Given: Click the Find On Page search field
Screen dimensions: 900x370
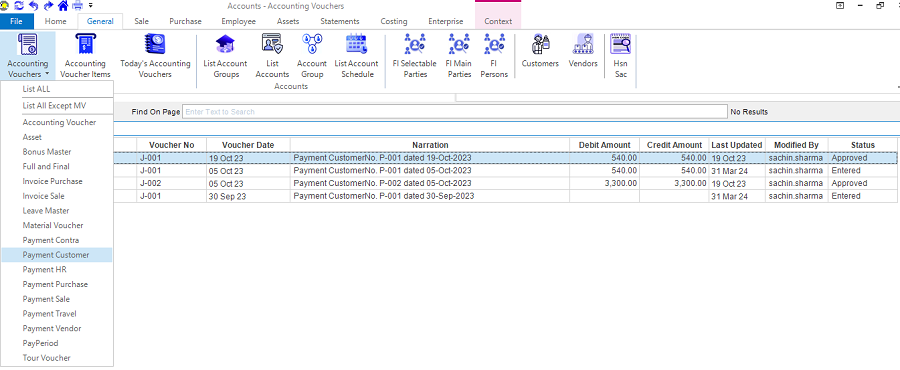Looking at the screenshot, I should click(455, 112).
